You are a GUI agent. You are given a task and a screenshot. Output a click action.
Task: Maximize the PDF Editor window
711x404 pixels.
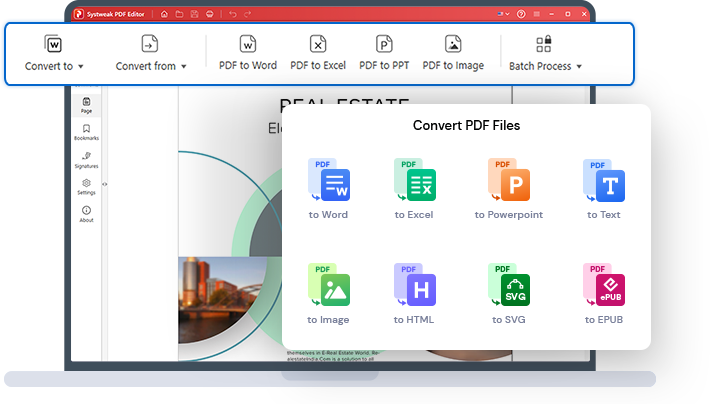(x=568, y=14)
